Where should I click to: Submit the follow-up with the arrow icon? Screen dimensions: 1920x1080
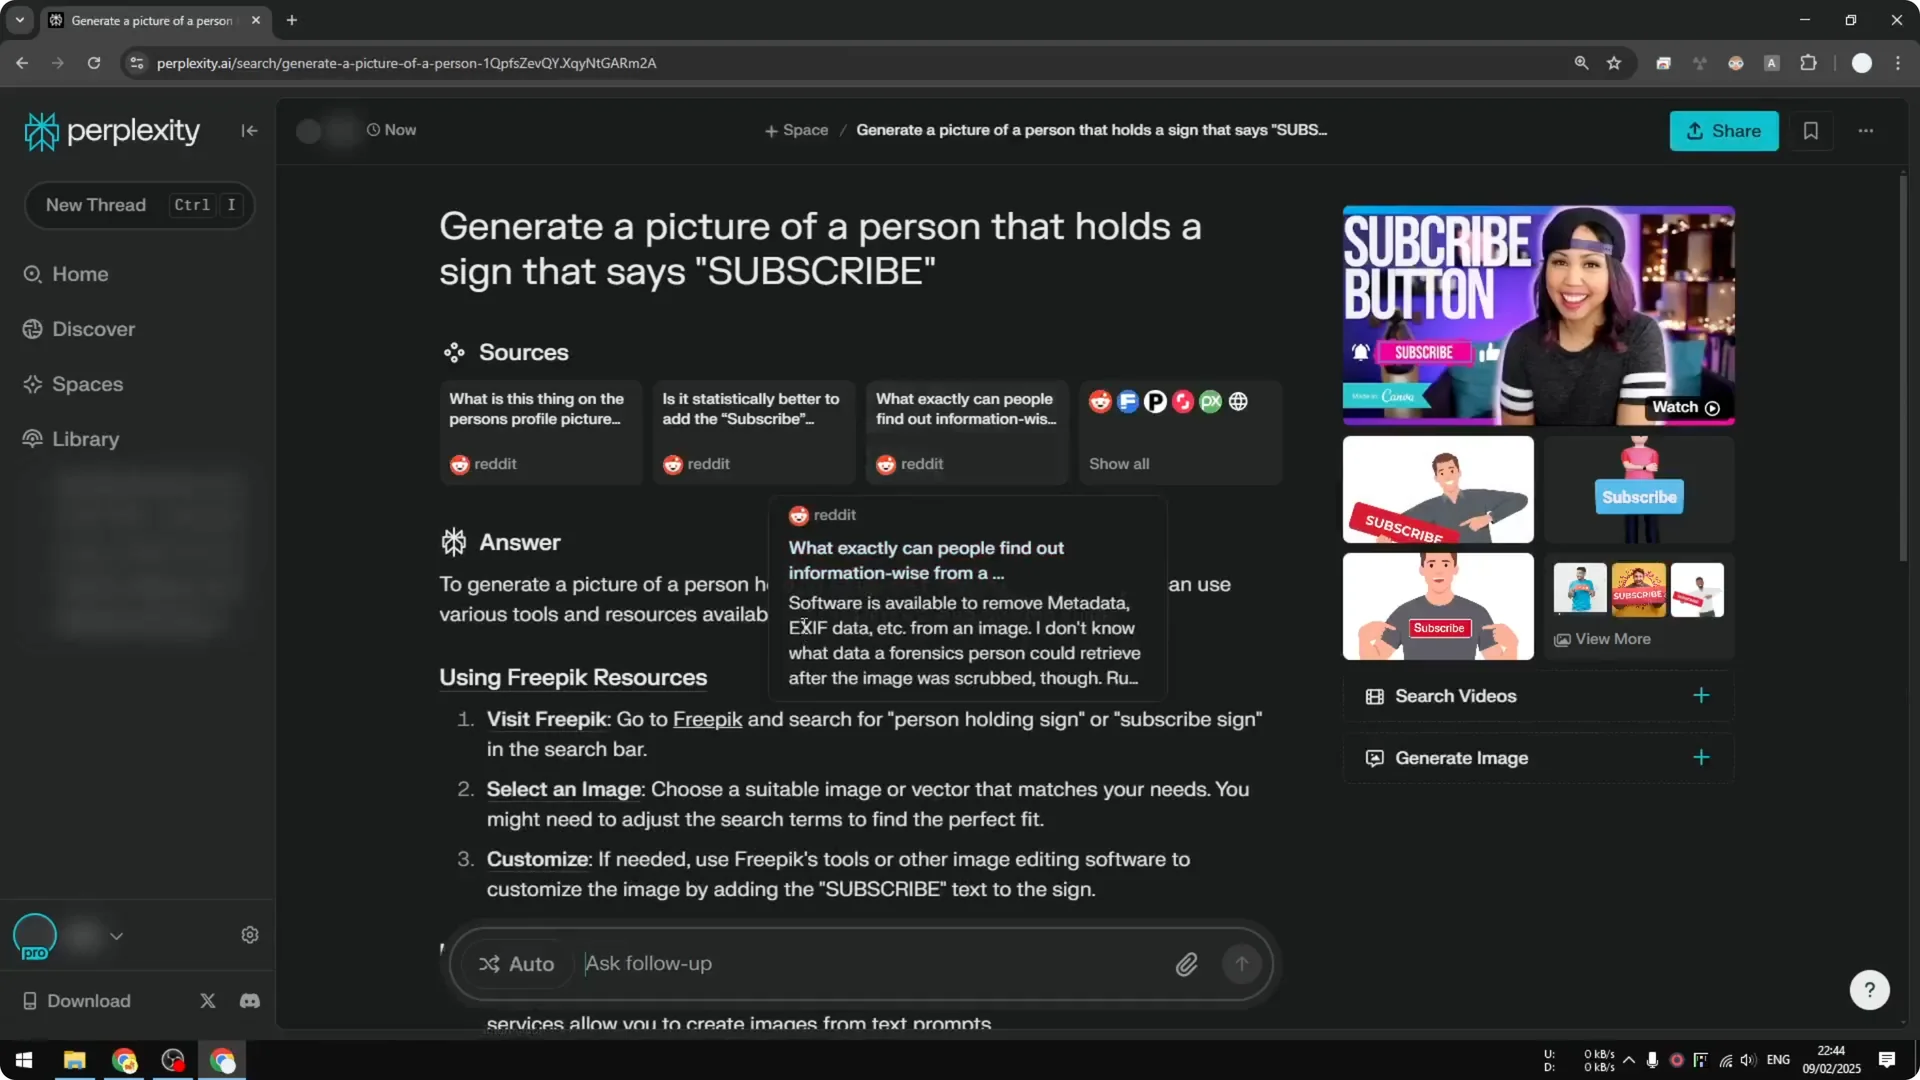point(1241,963)
